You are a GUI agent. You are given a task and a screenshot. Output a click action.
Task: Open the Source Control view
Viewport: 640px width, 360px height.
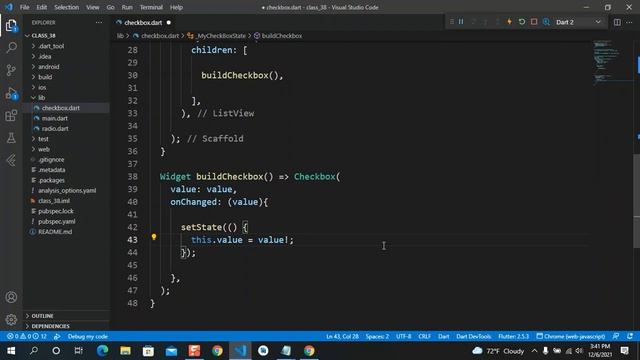(x=11, y=70)
